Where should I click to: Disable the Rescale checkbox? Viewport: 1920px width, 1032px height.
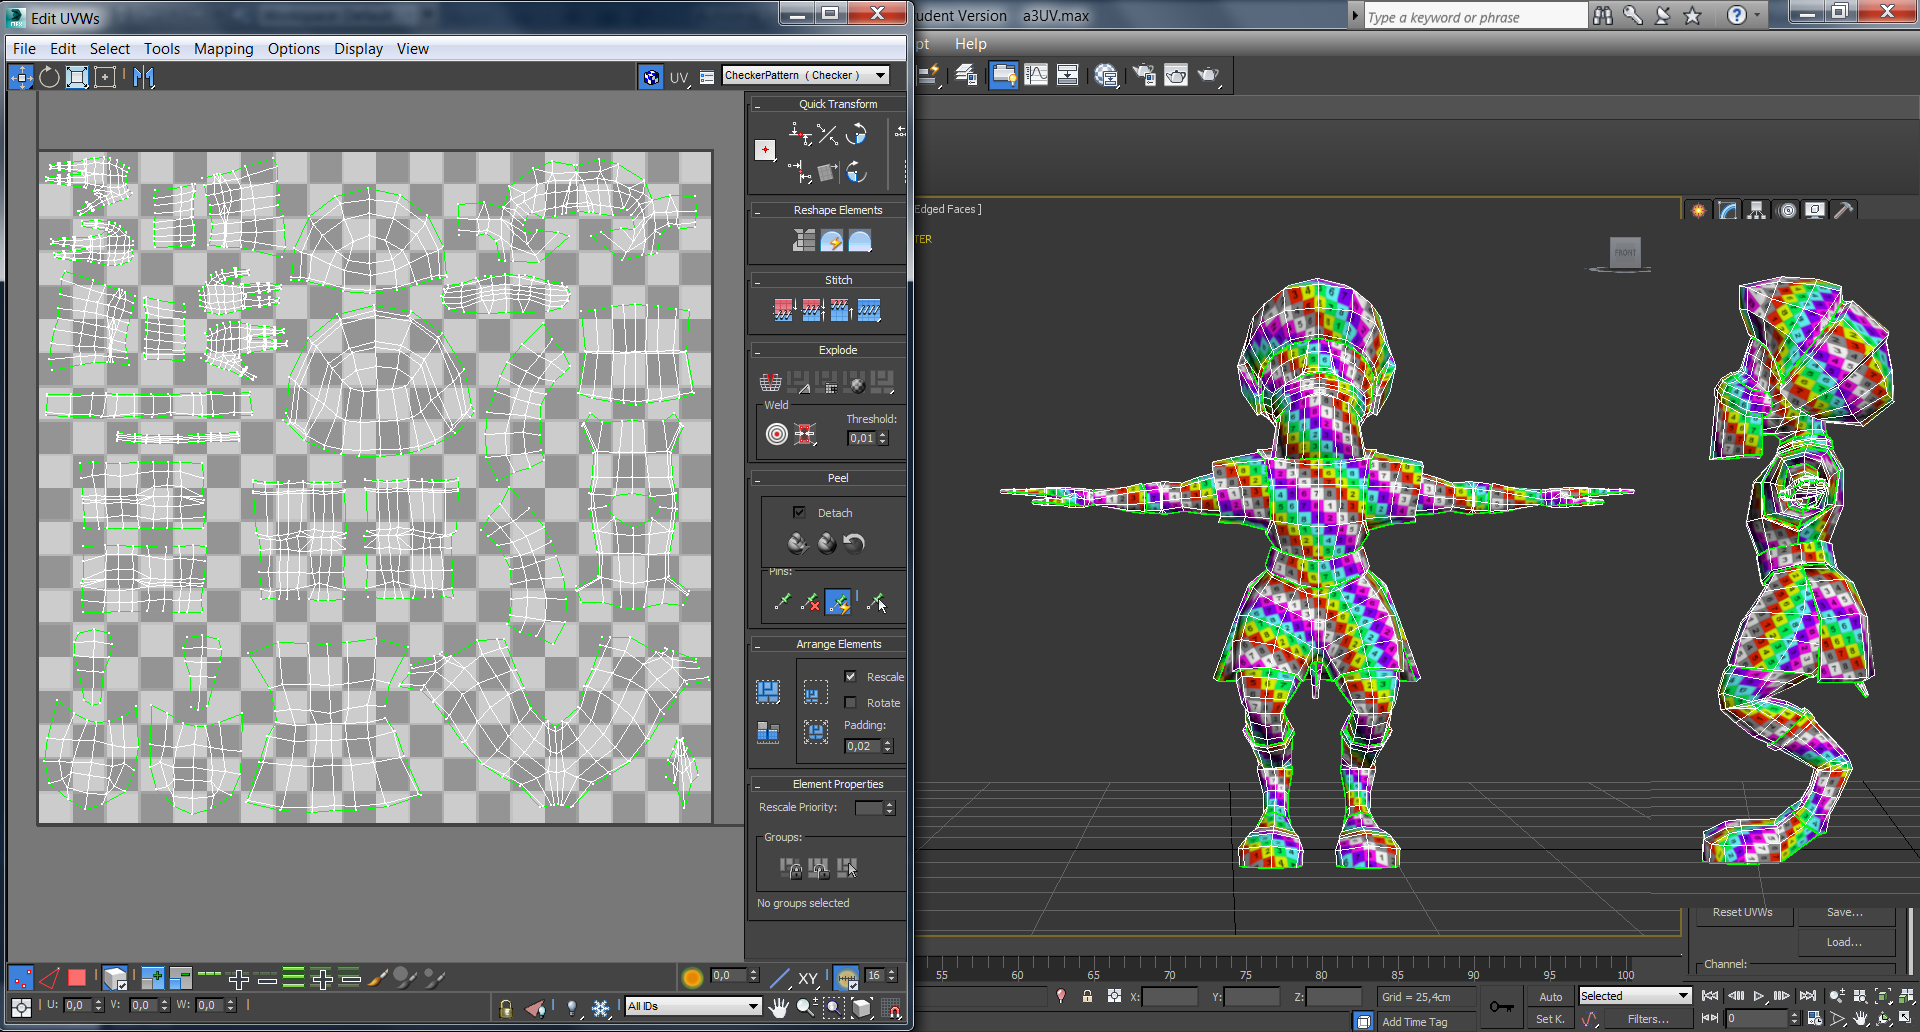click(x=850, y=677)
